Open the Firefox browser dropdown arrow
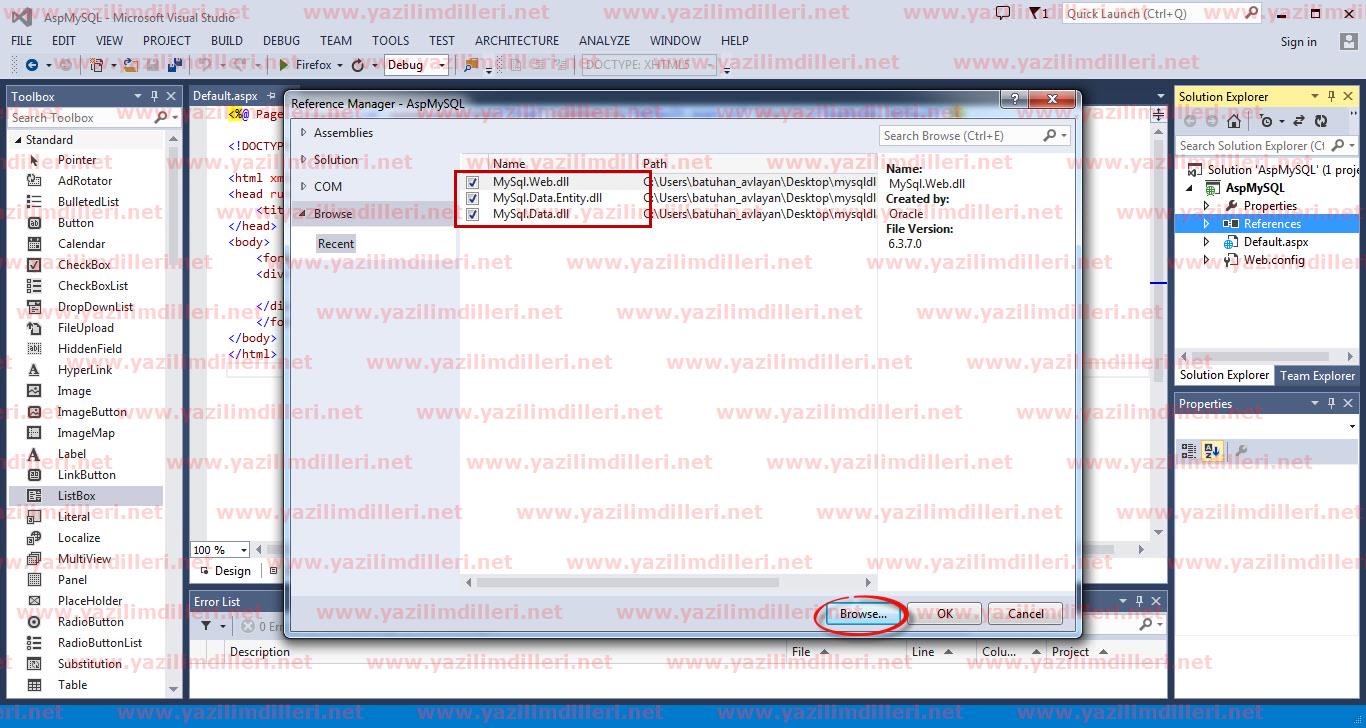 click(x=340, y=65)
